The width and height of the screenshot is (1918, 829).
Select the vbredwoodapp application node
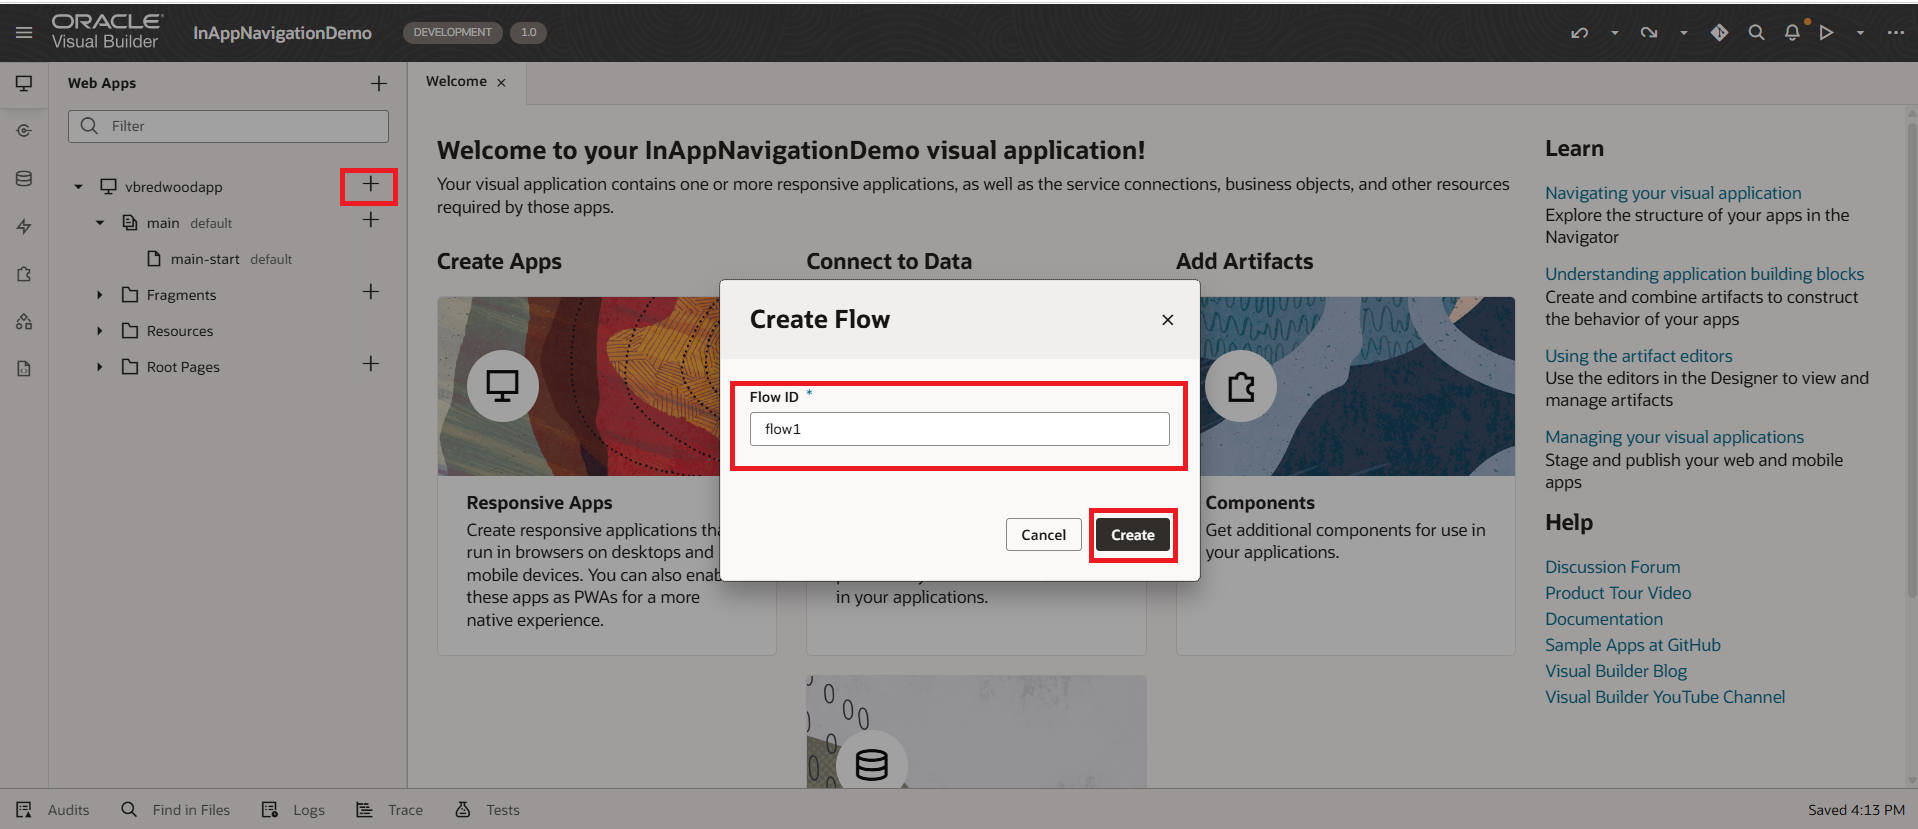173,187
